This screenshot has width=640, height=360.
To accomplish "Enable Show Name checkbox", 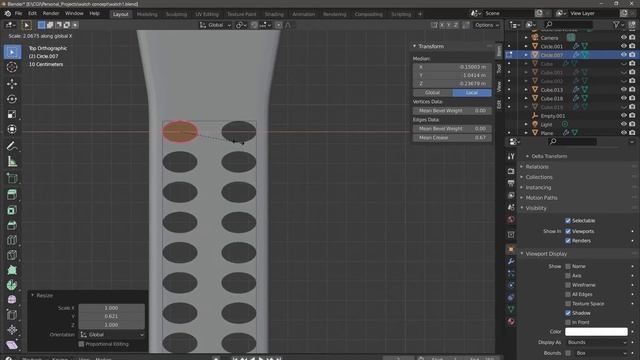I will 568,267.
